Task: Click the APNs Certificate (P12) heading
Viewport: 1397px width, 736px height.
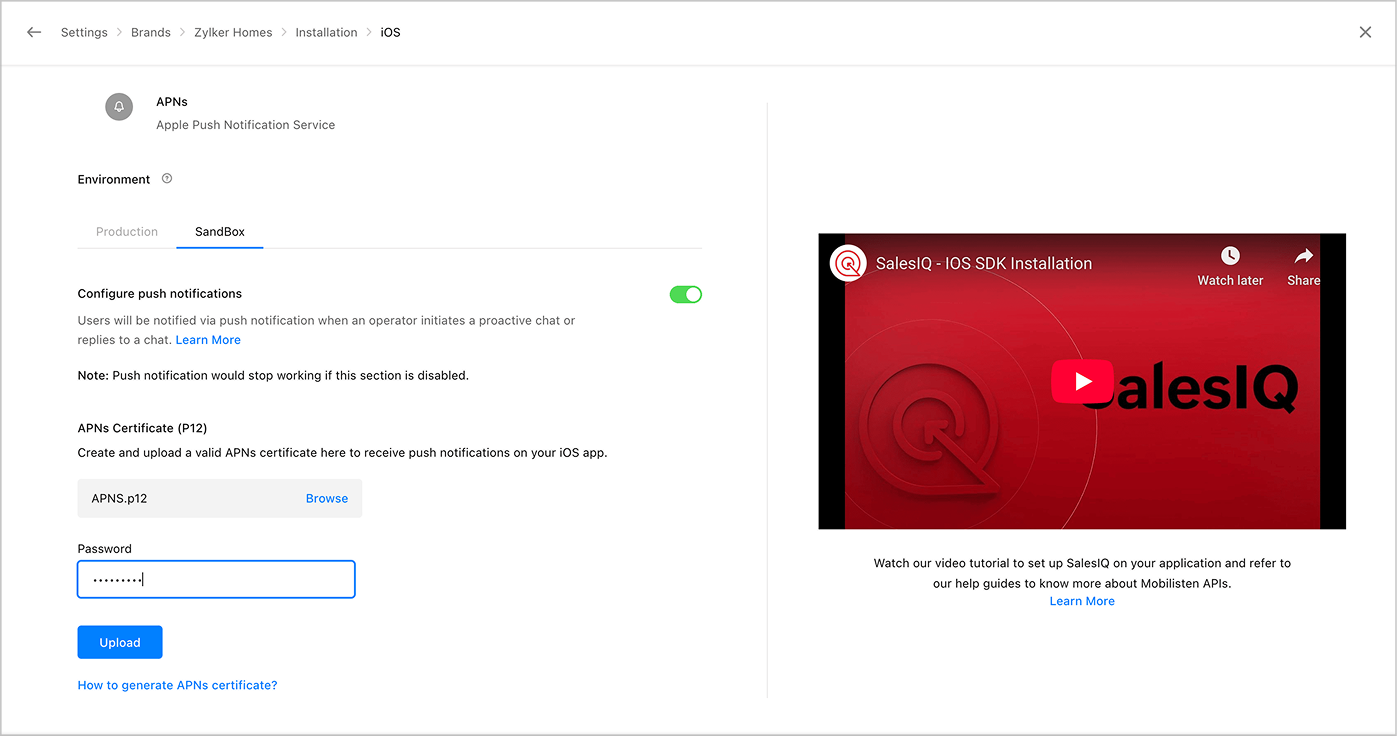Action: (x=142, y=428)
